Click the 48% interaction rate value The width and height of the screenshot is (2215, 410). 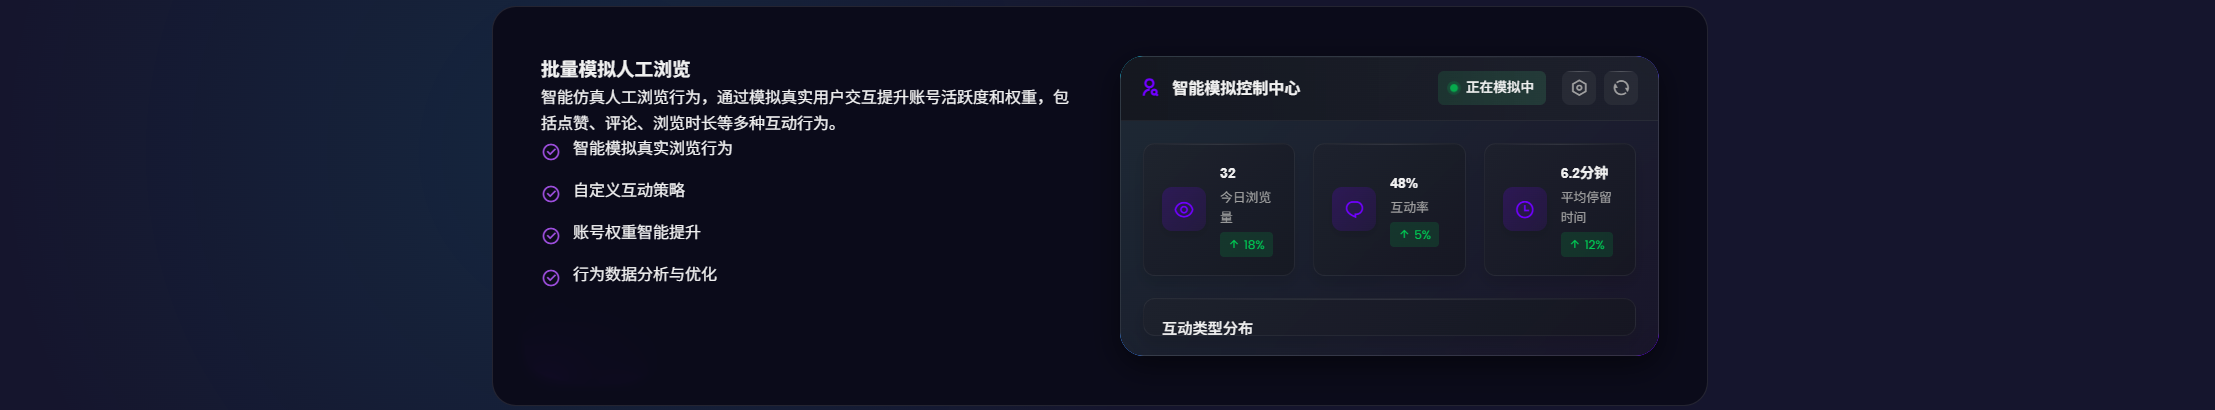point(1404,183)
